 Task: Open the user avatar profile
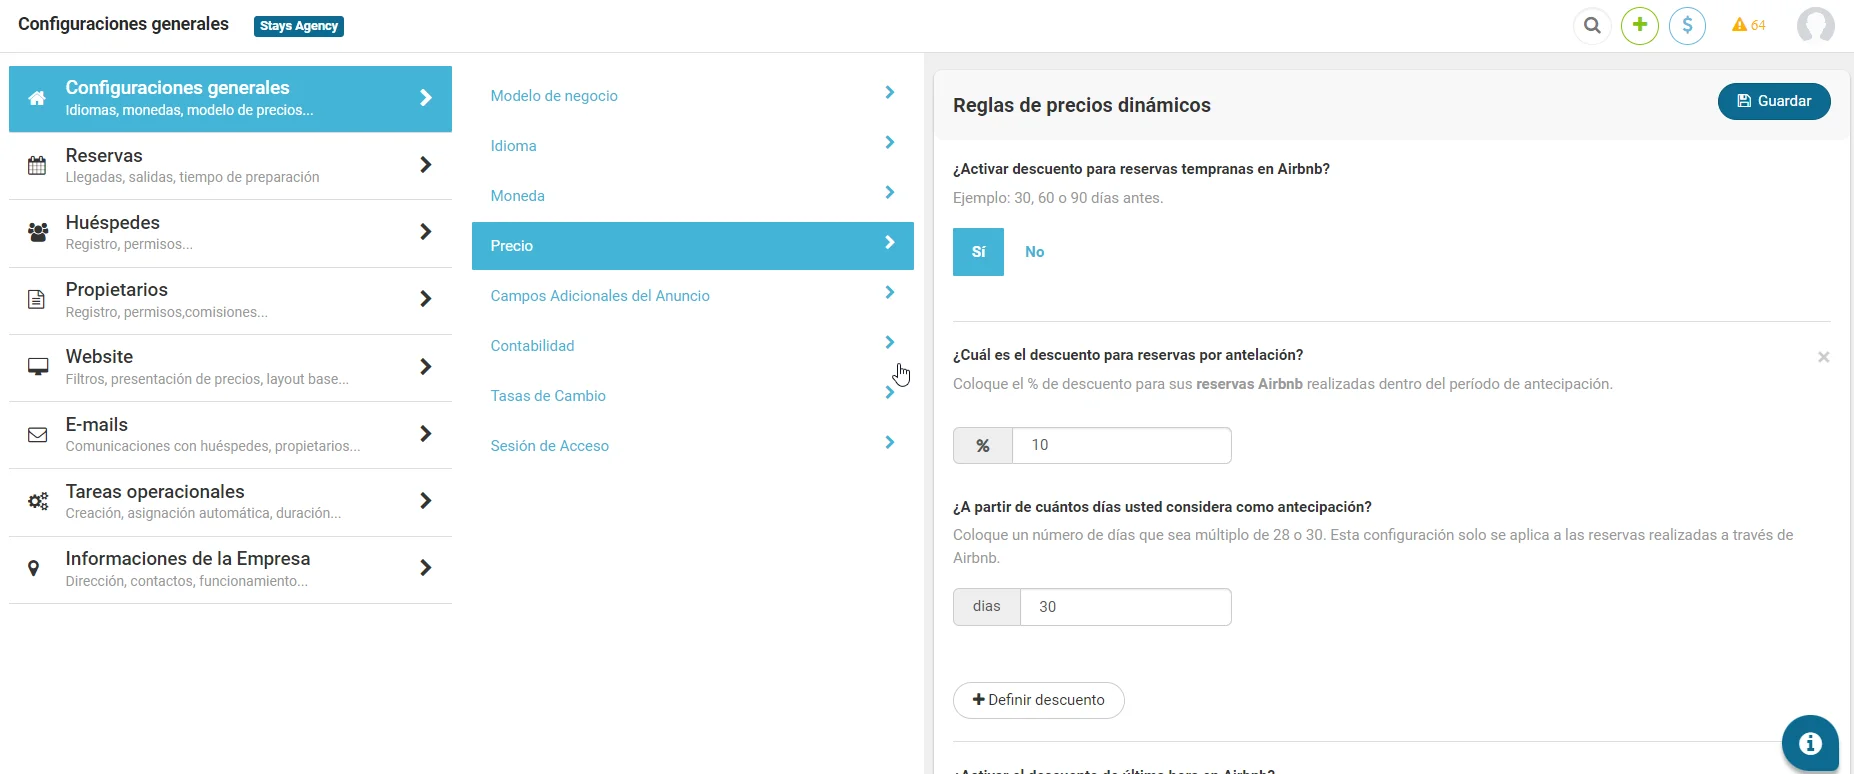pos(1815,25)
